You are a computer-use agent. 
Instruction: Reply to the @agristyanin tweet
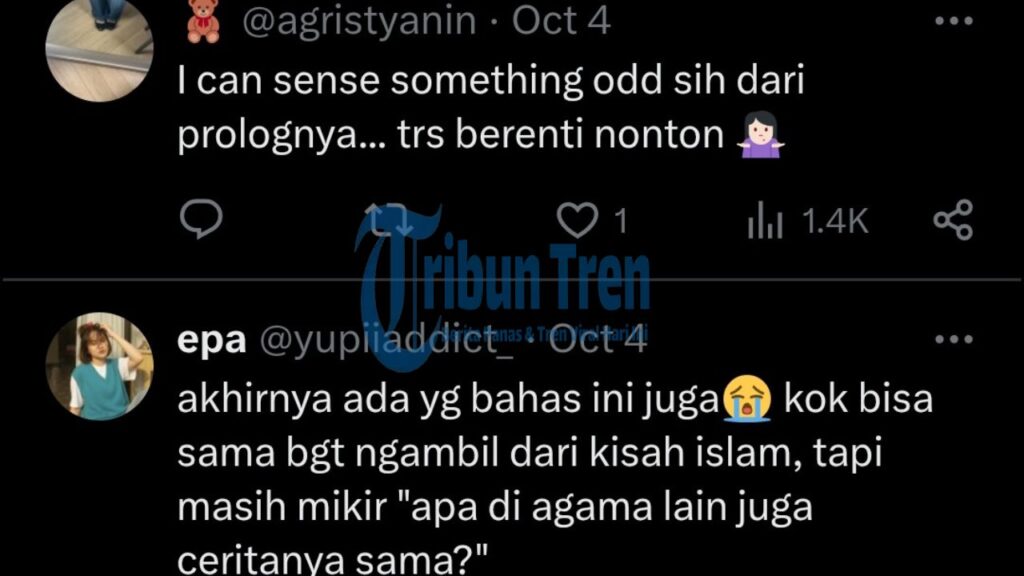point(202,219)
